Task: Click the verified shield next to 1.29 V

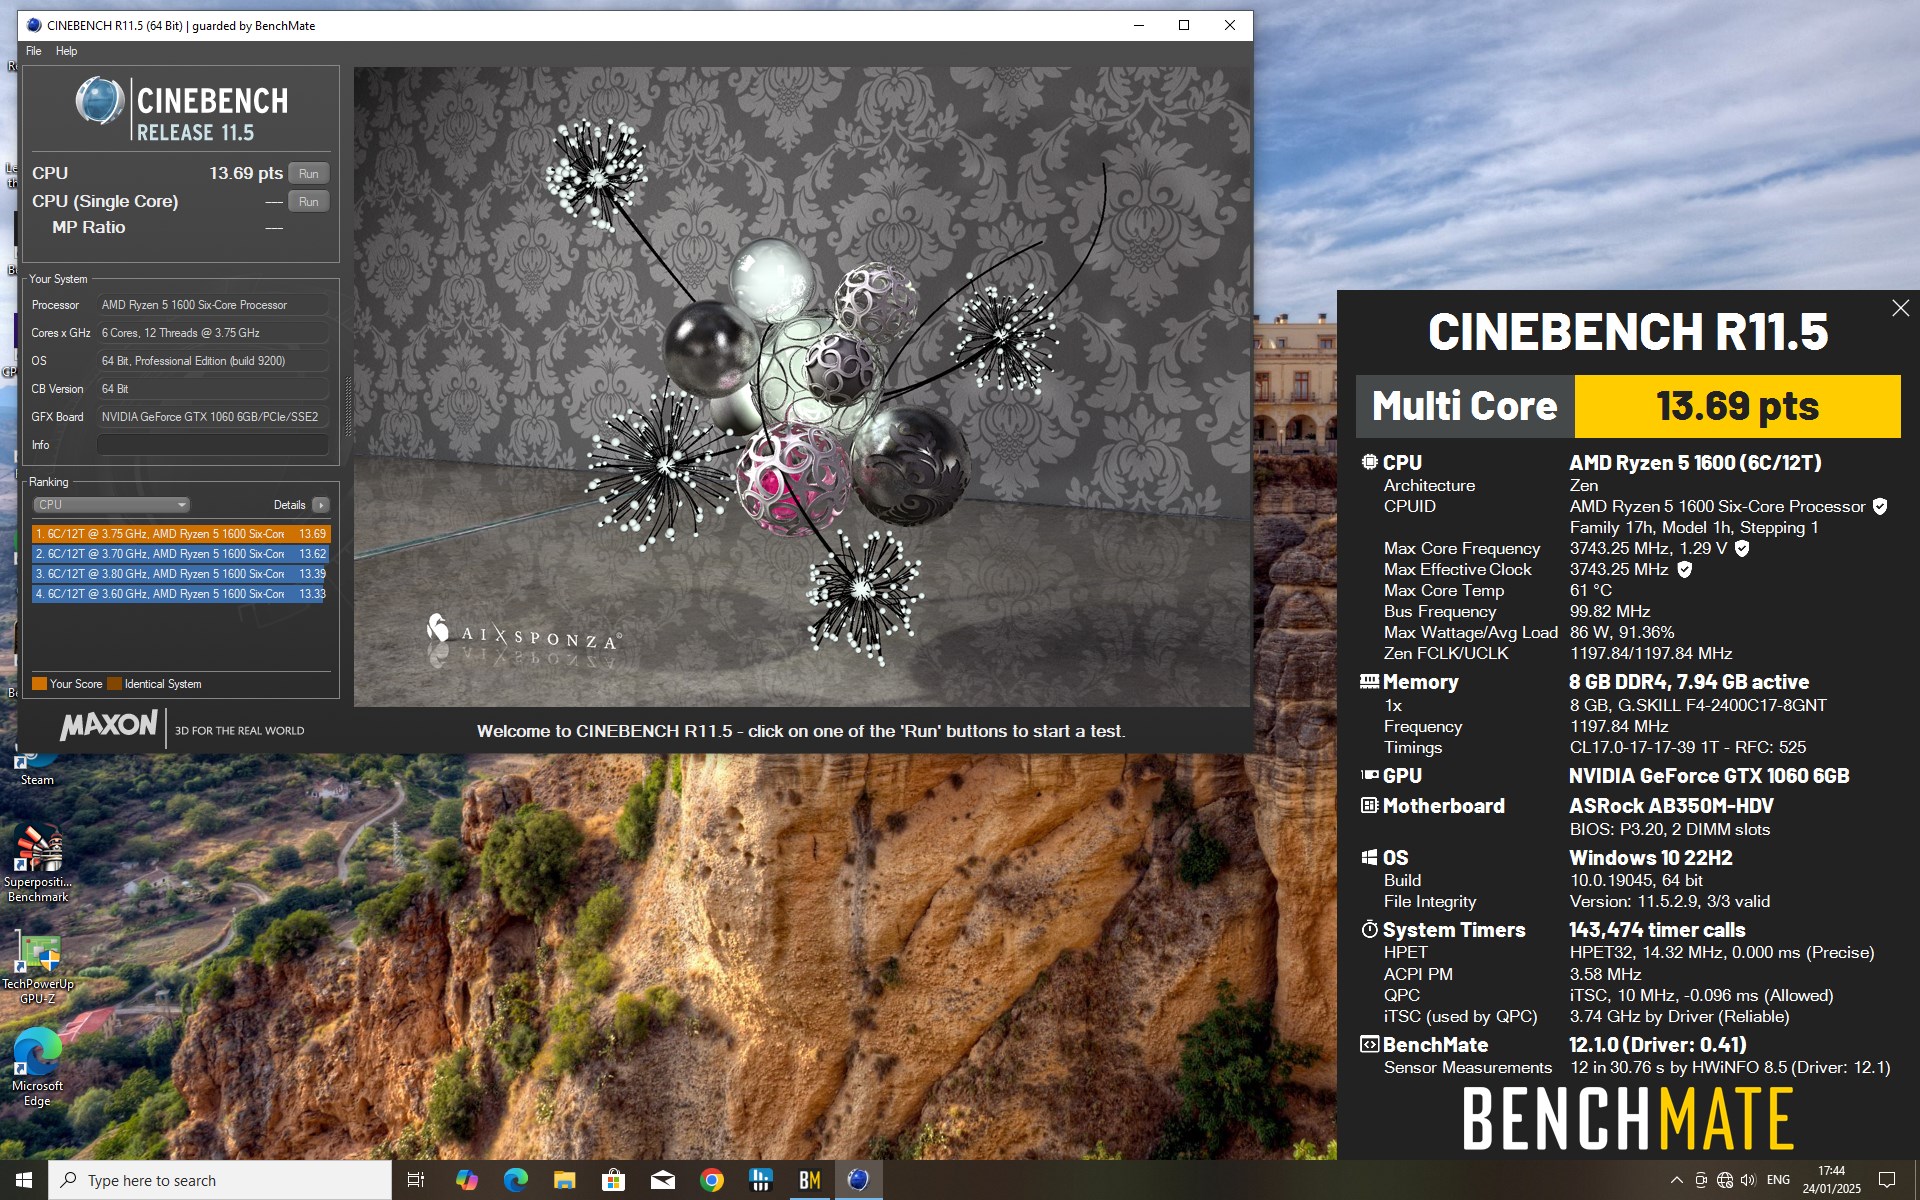Action: [1742, 548]
